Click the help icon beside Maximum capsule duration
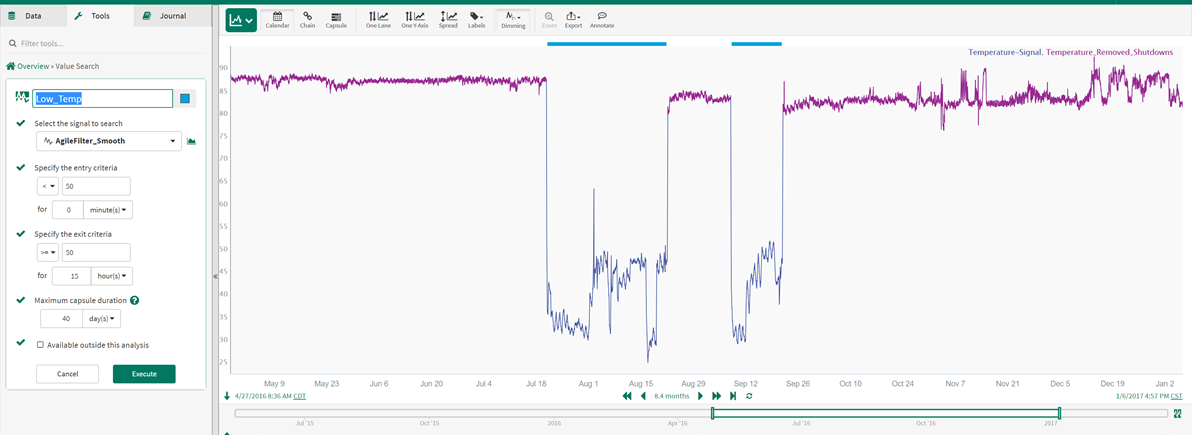The height and width of the screenshot is (435, 1192). pos(134,300)
